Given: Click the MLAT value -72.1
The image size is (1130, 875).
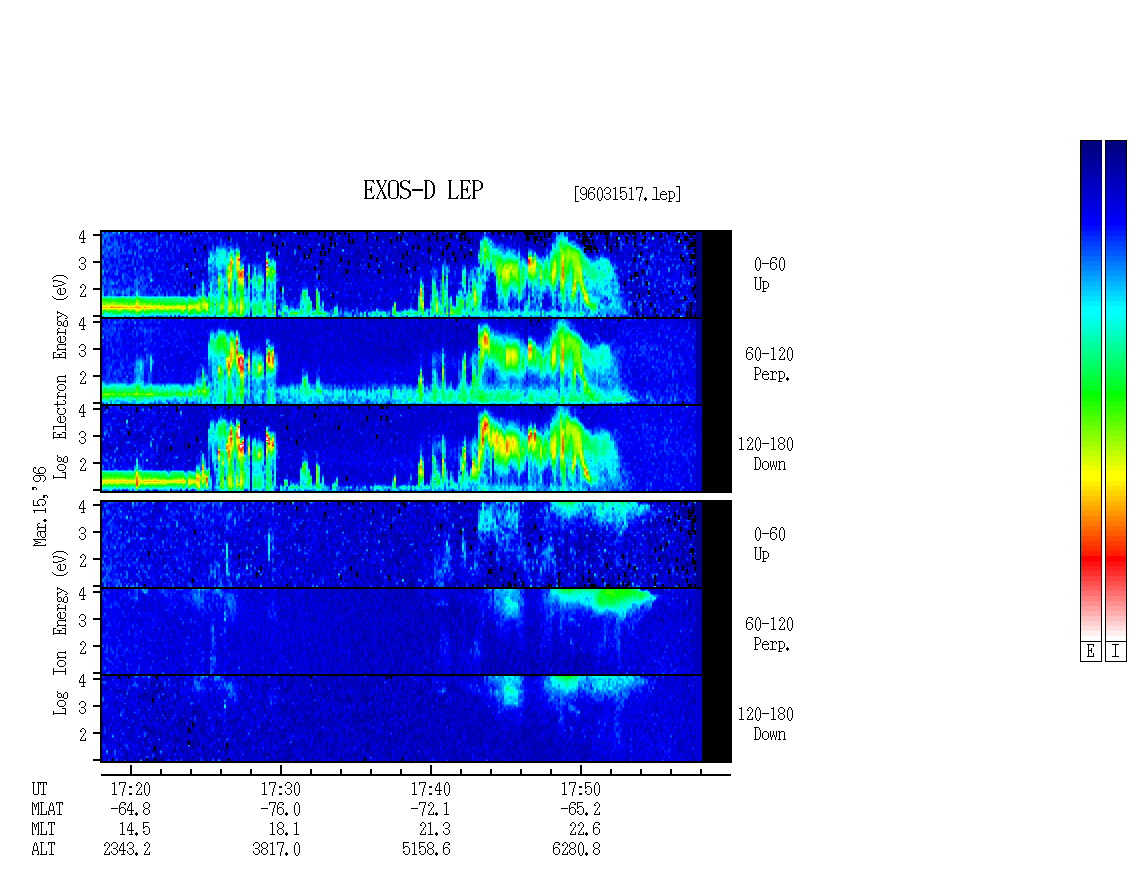Looking at the screenshot, I should (x=430, y=809).
